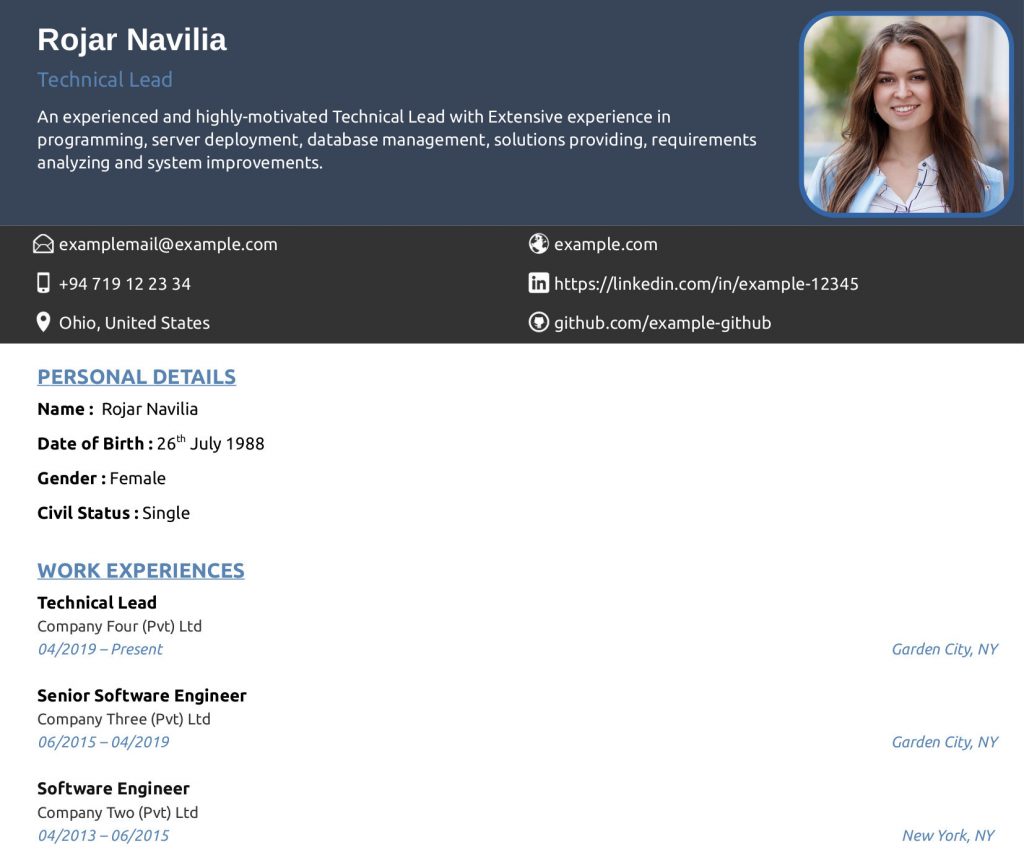Click the +94 719 12 23 34 phone number
This screenshot has width=1024, height=860.
124,283
